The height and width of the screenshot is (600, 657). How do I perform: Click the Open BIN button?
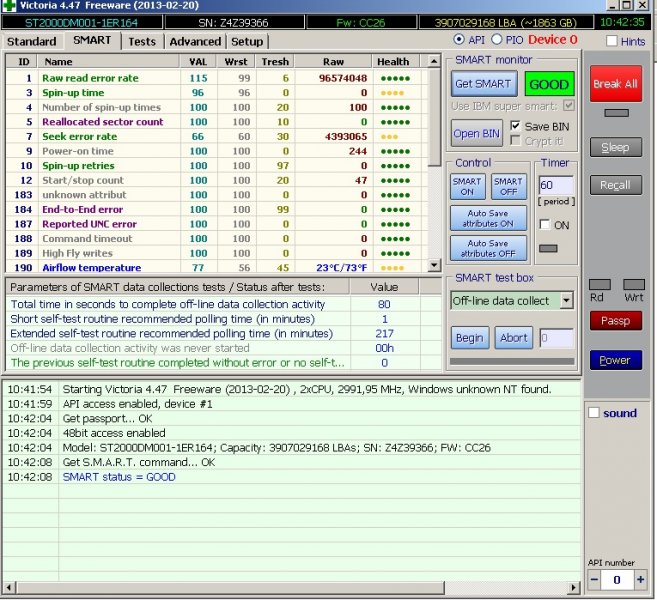click(476, 133)
